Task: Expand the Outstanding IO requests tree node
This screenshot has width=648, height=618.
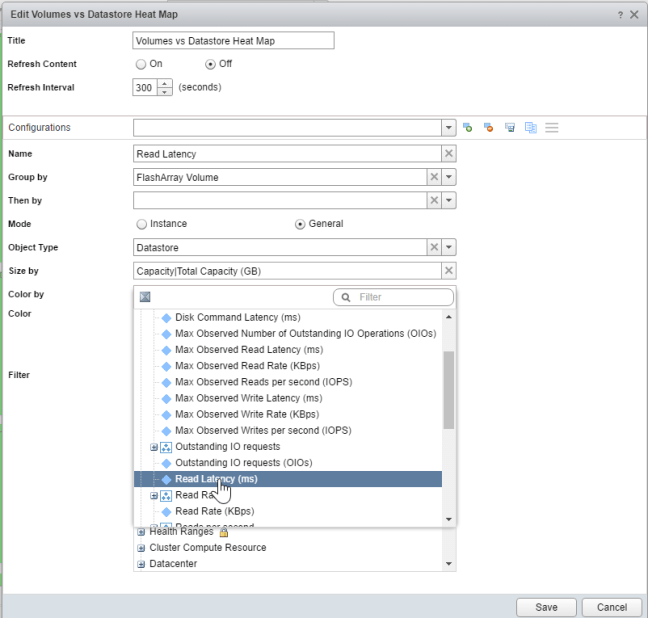Action: click(154, 447)
